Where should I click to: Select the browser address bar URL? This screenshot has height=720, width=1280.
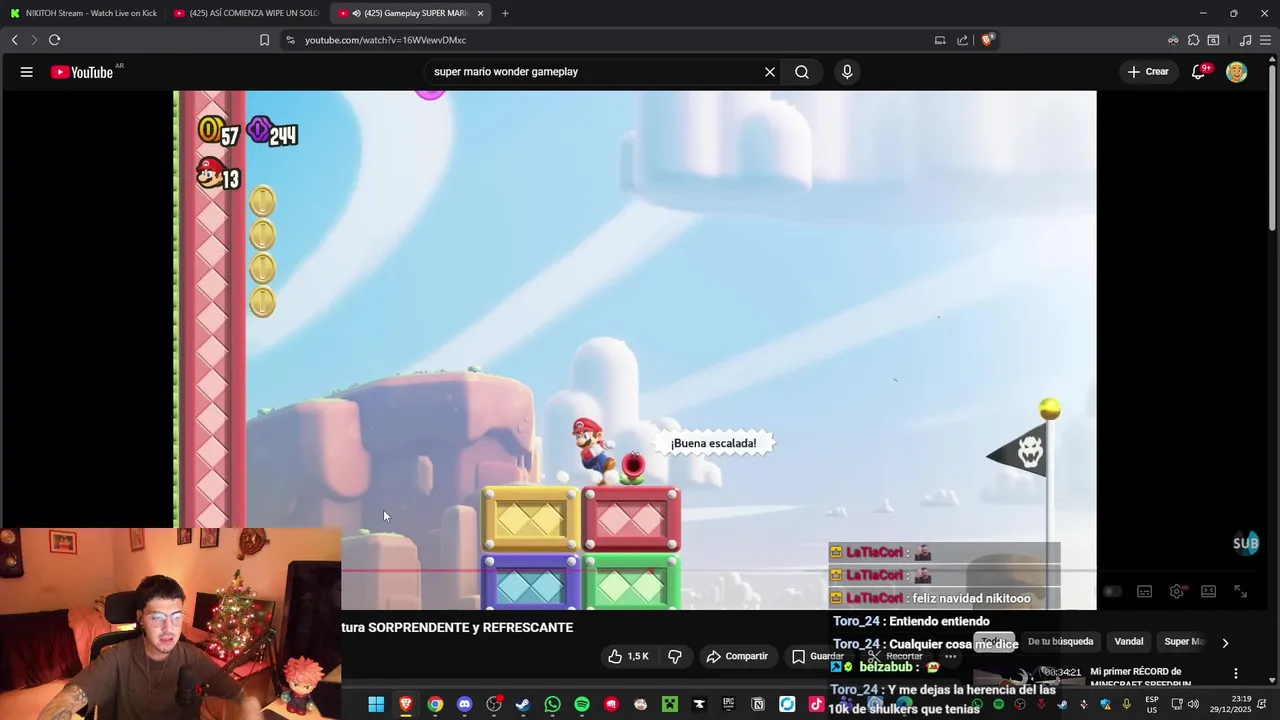[385, 40]
